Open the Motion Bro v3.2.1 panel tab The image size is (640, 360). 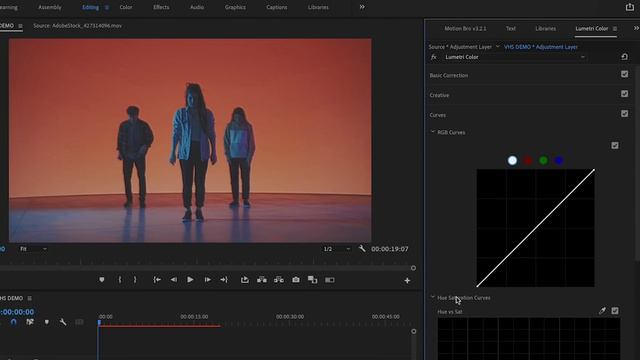pyautogui.click(x=465, y=29)
